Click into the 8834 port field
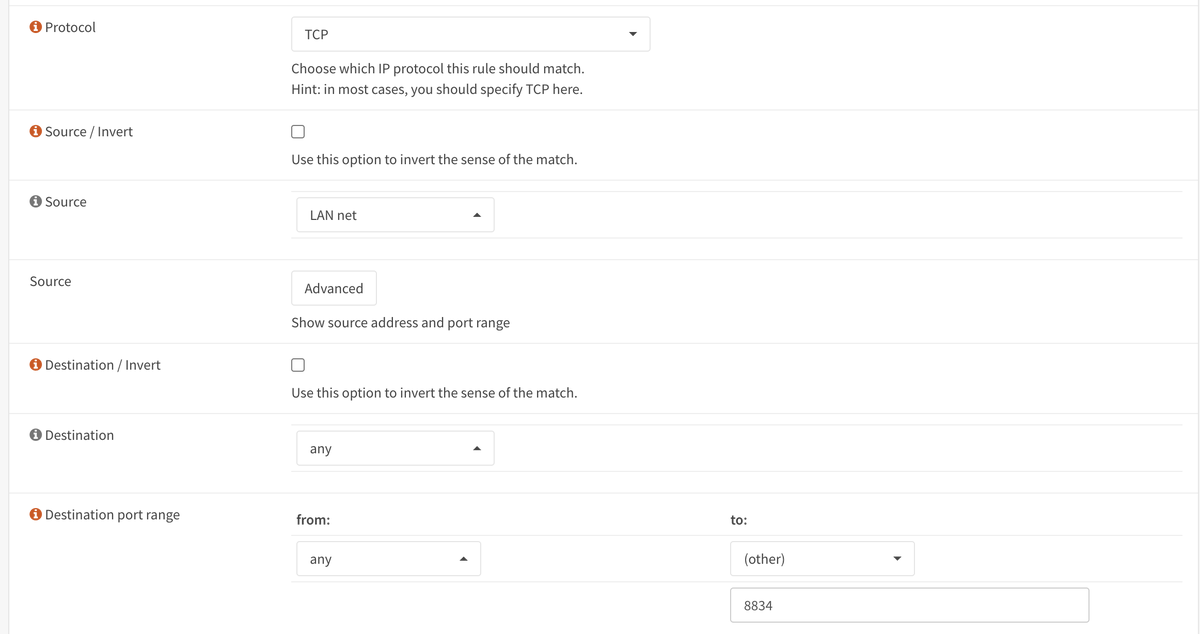 click(x=909, y=605)
